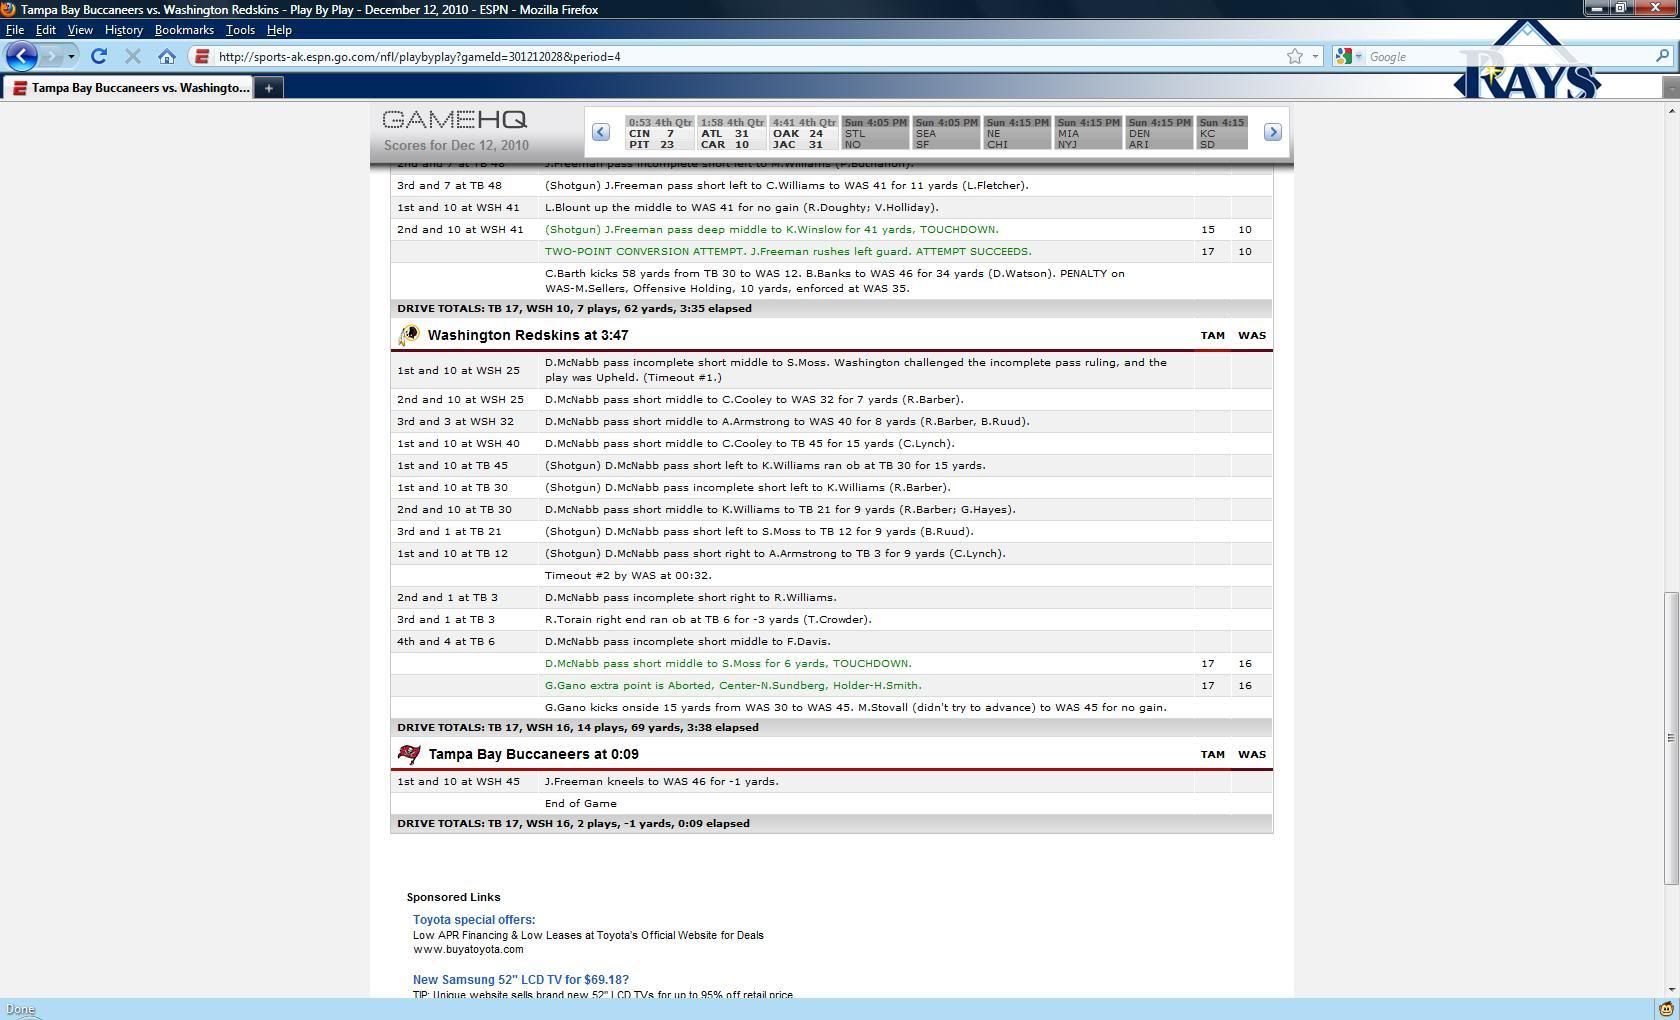This screenshot has width=1680, height=1020.
Task: Bookmark this page with the star
Action: click(1295, 56)
